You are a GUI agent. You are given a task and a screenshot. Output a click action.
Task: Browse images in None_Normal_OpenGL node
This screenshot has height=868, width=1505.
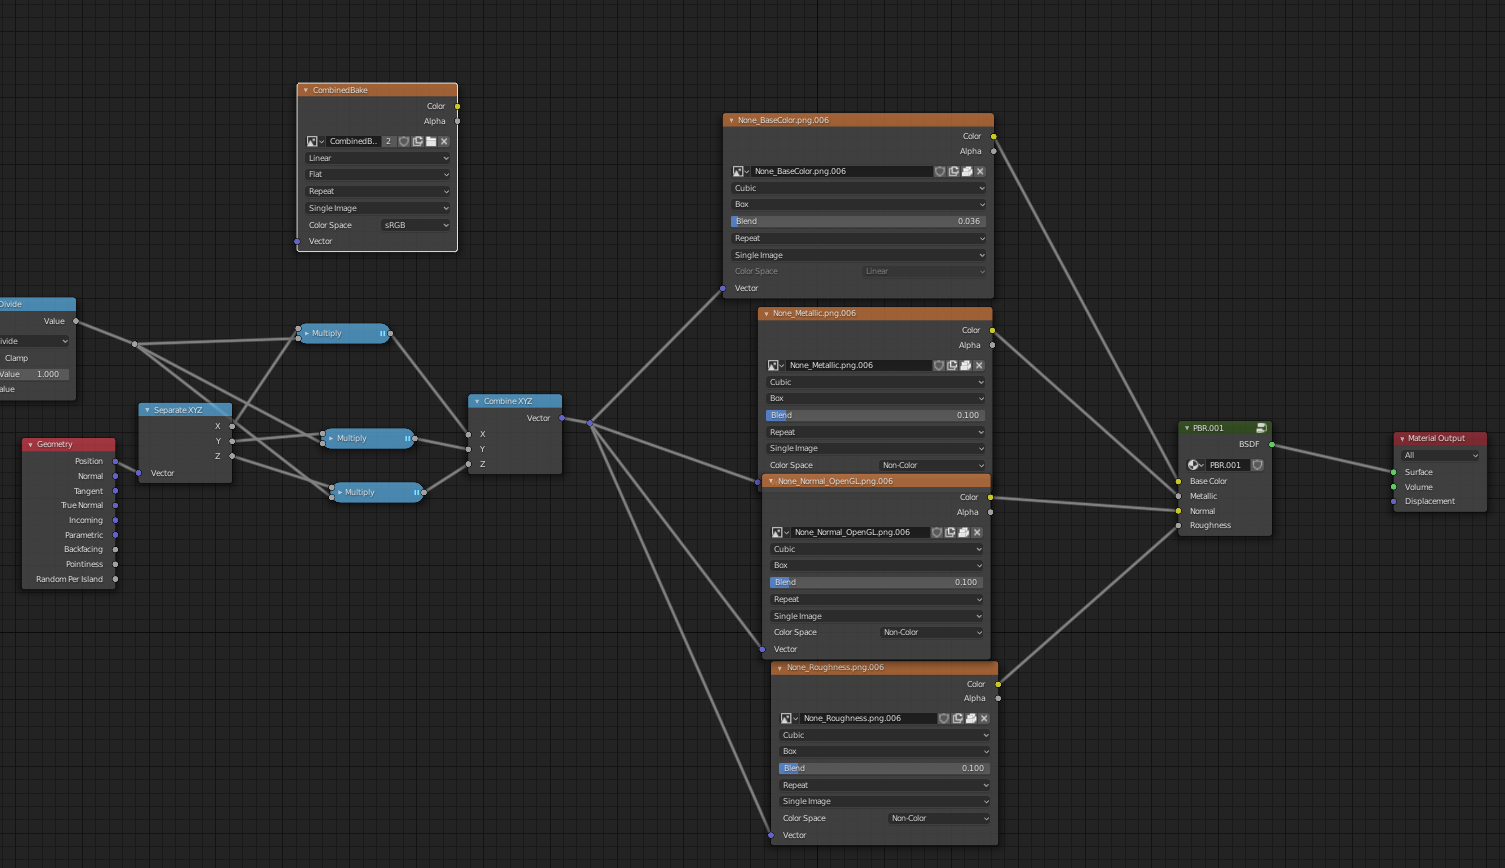click(x=780, y=532)
